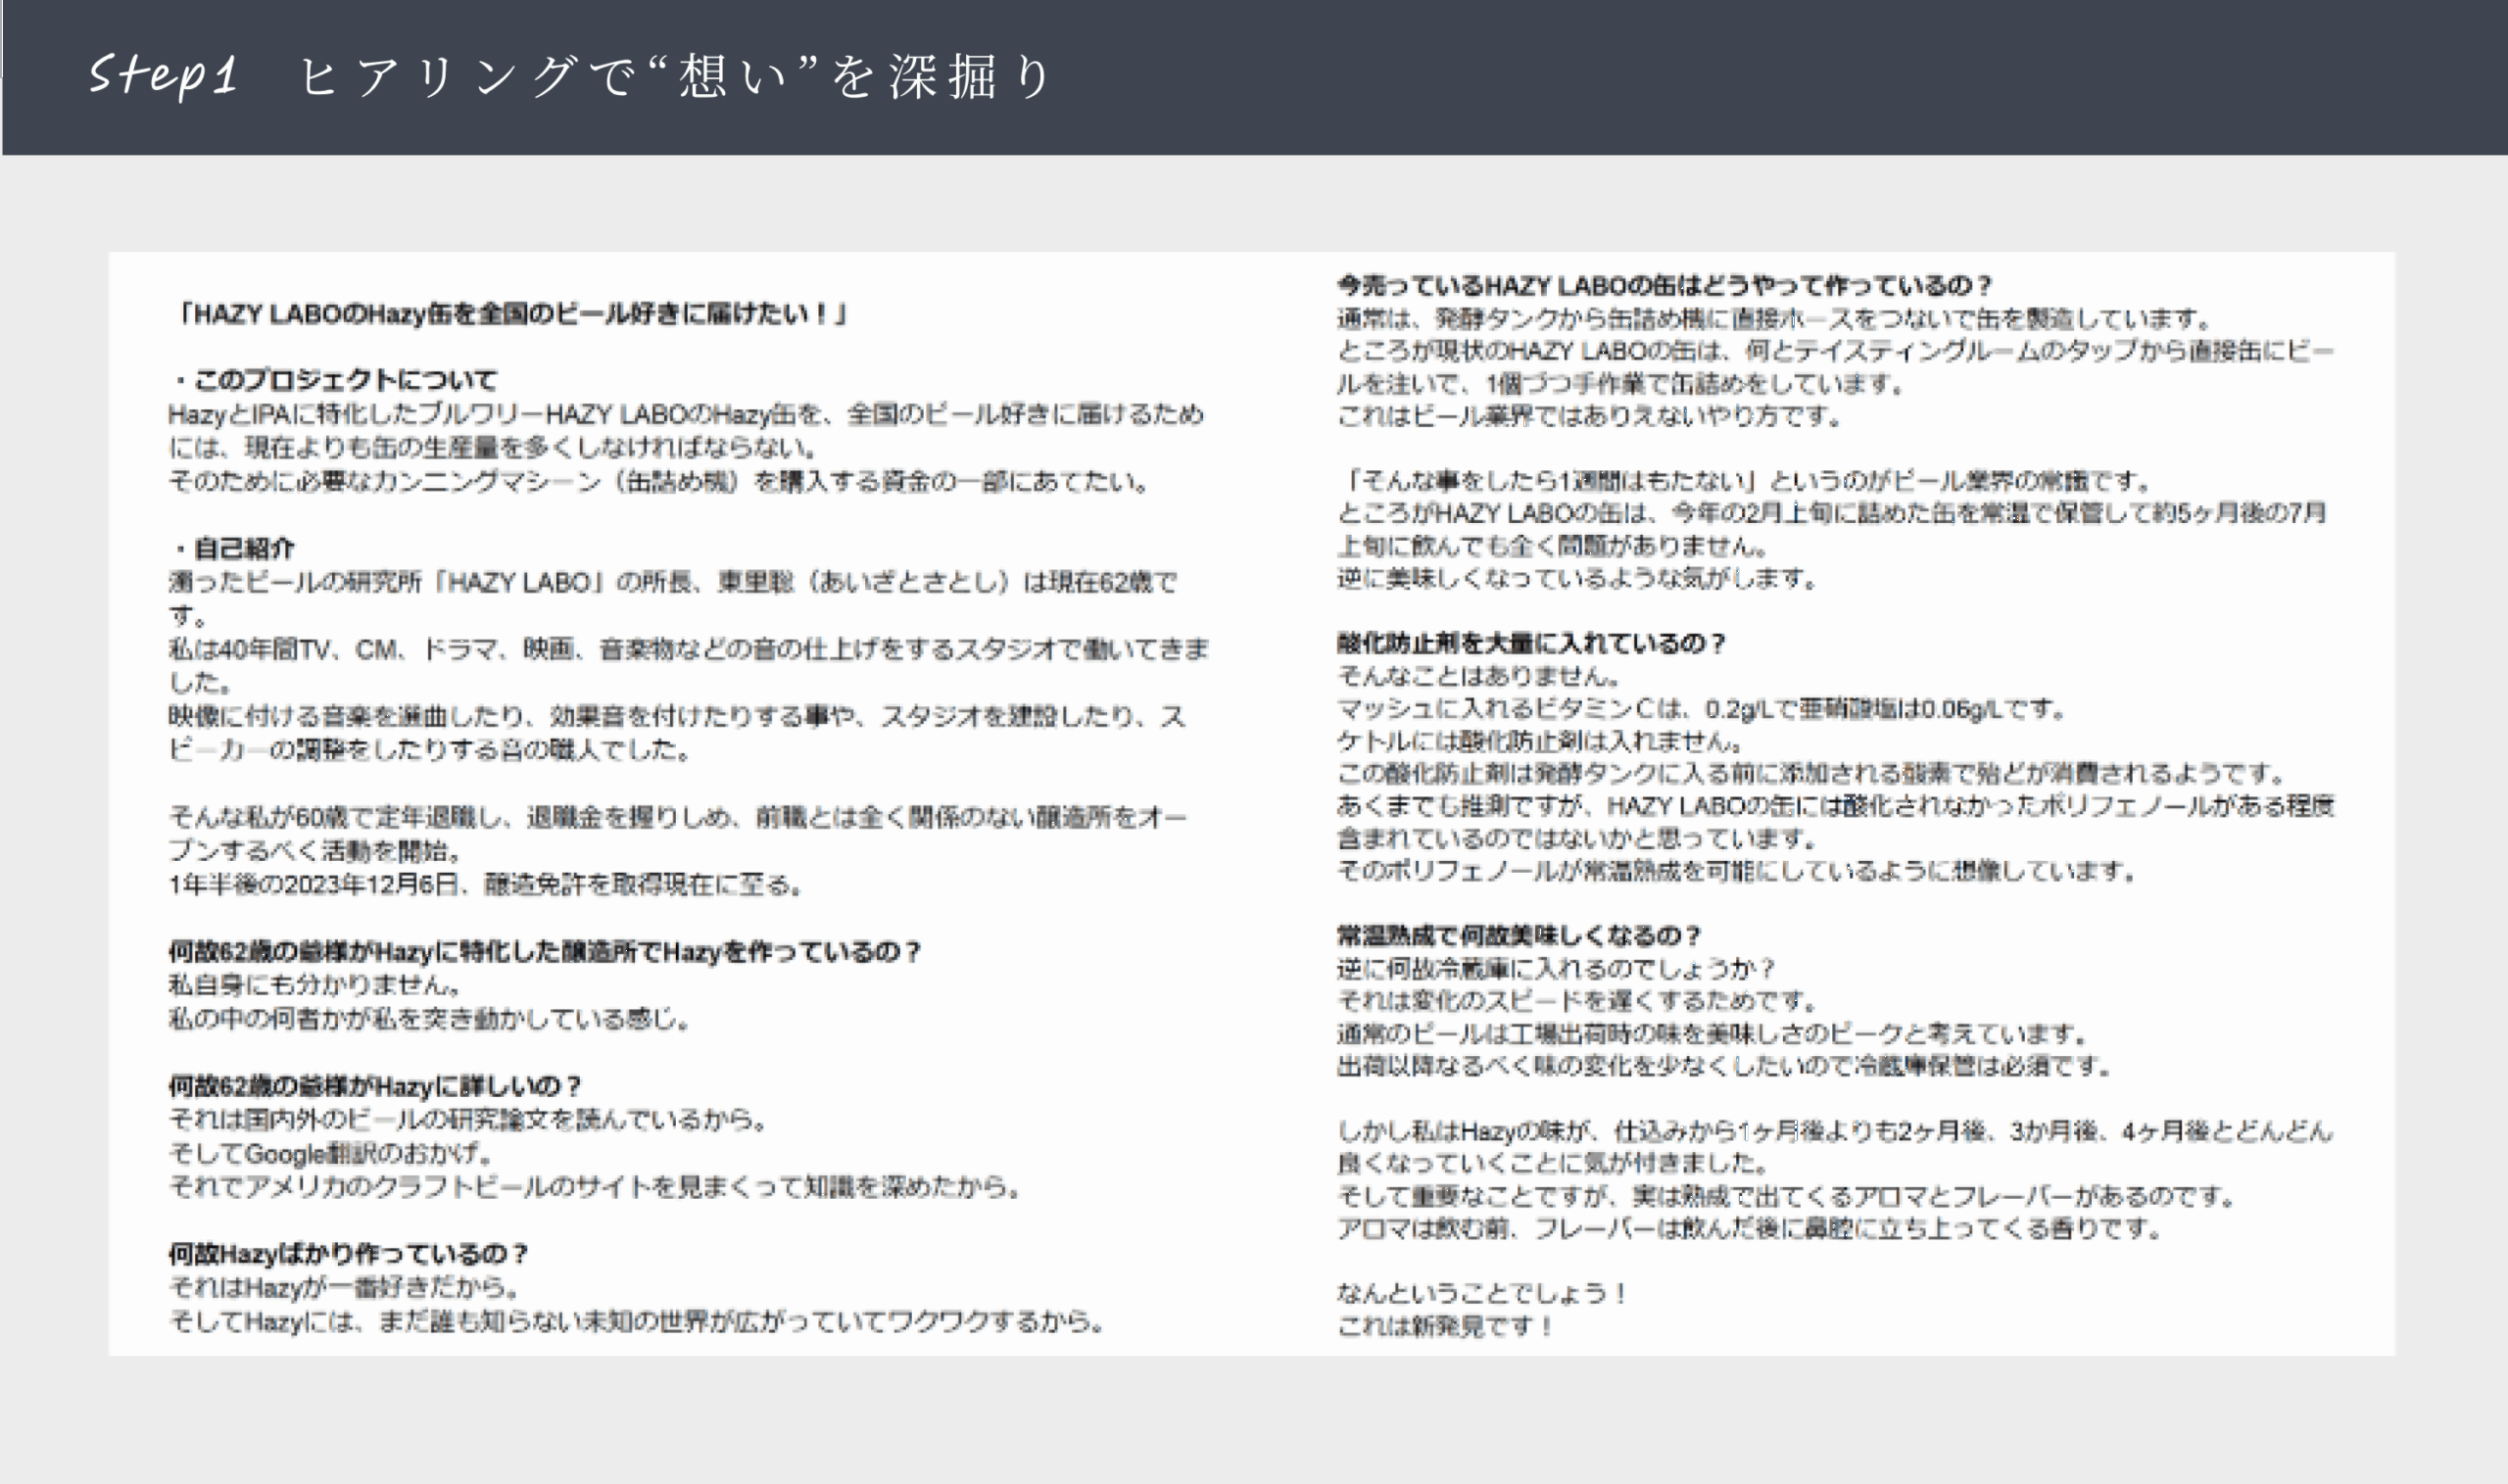Image resolution: width=2508 pixels, height=1484 pixels.
Task: Click the line starting "しかし私はHazyの味が、仕込みから"
Action: click(1835, 1131)
